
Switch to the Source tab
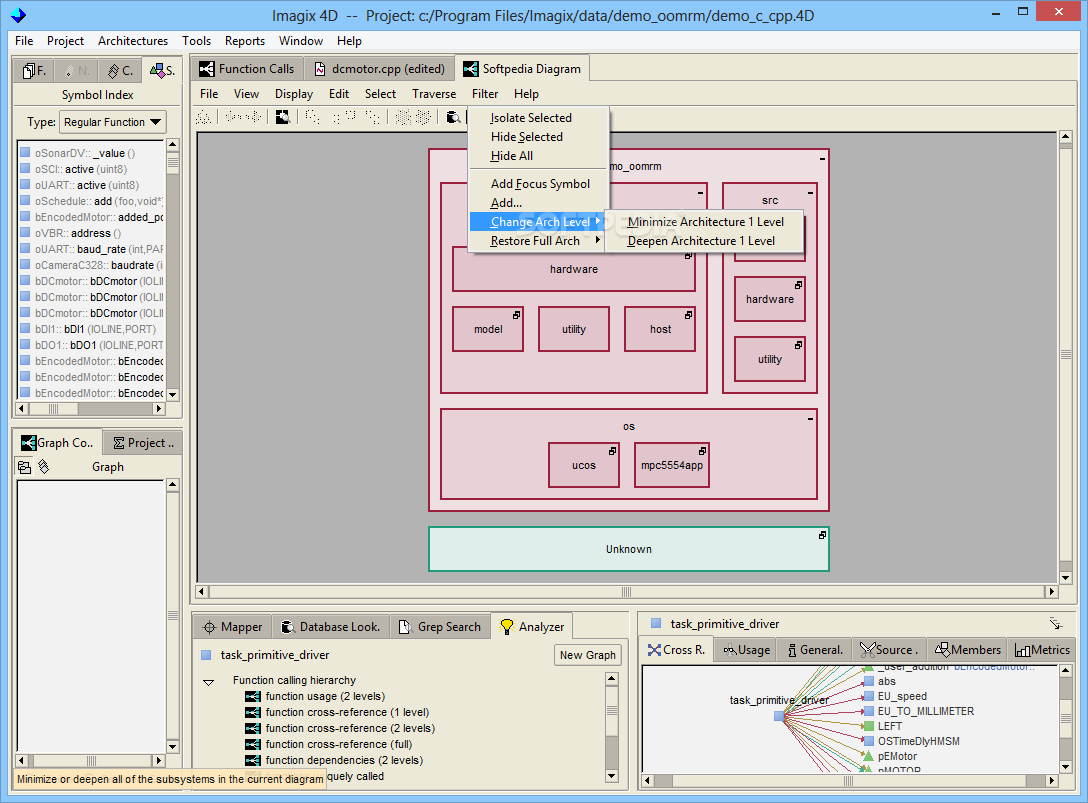pos(890,650)
